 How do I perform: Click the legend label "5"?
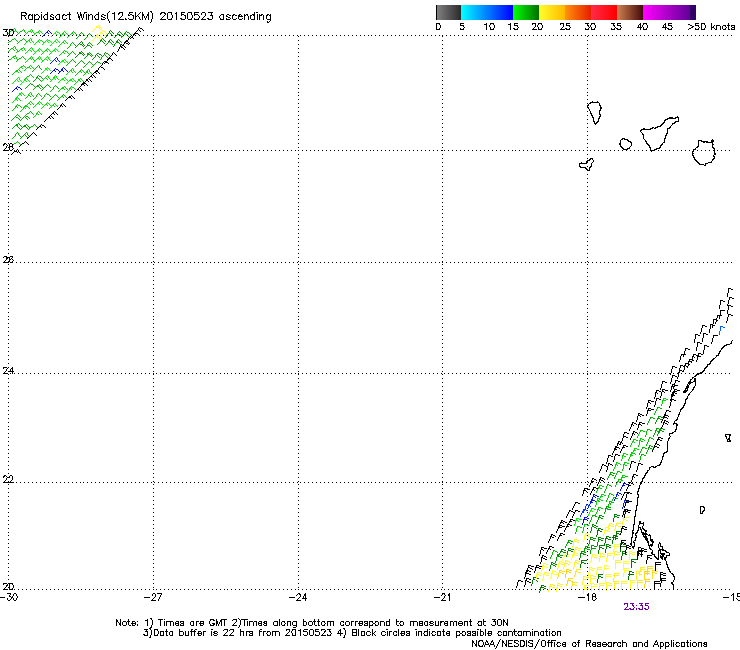click(462, 27)
